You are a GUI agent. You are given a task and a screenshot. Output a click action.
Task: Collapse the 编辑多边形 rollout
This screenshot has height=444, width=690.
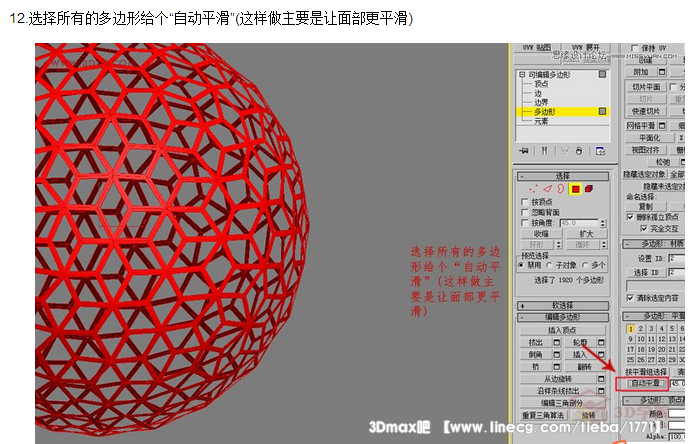563,317
